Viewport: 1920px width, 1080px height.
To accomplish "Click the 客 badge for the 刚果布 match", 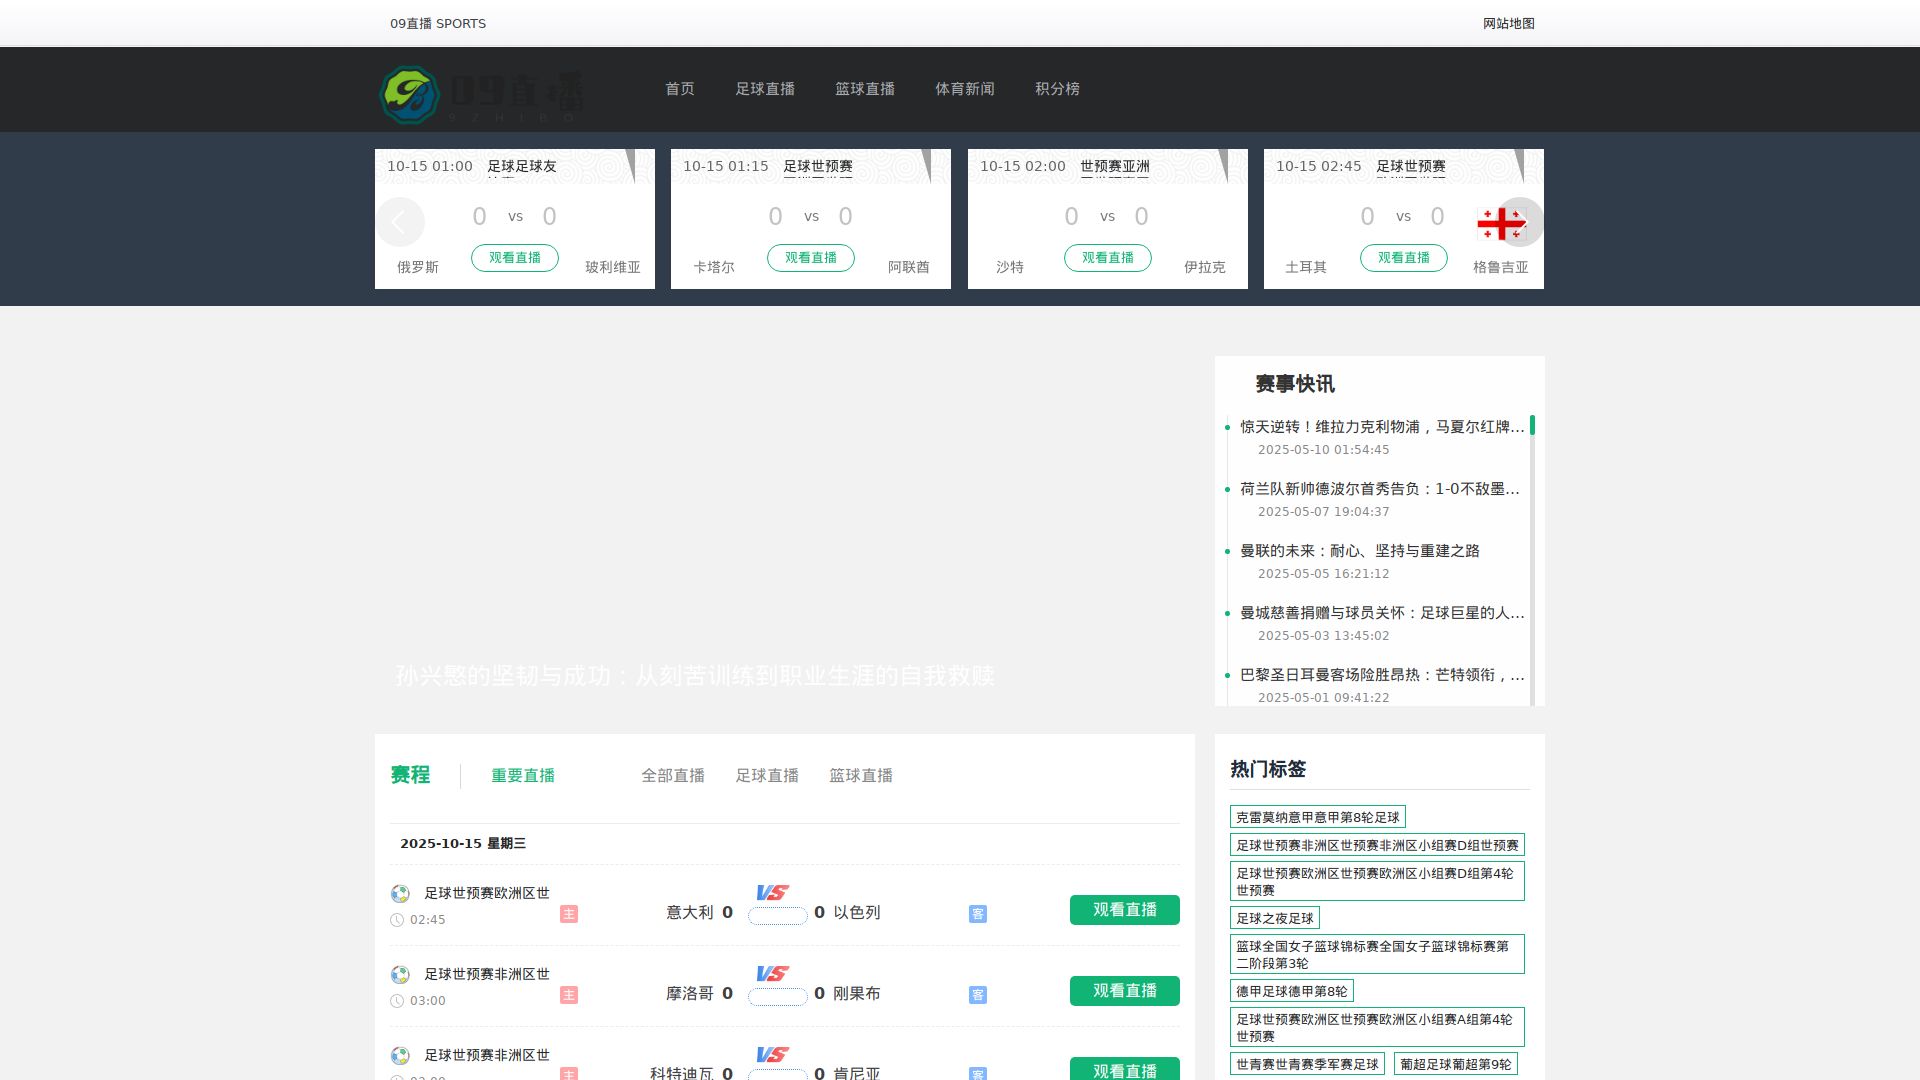I will (977, 995).
